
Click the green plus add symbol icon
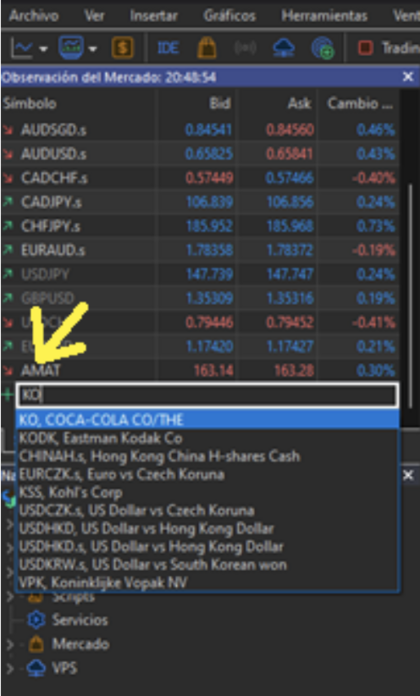coord(7,395)
